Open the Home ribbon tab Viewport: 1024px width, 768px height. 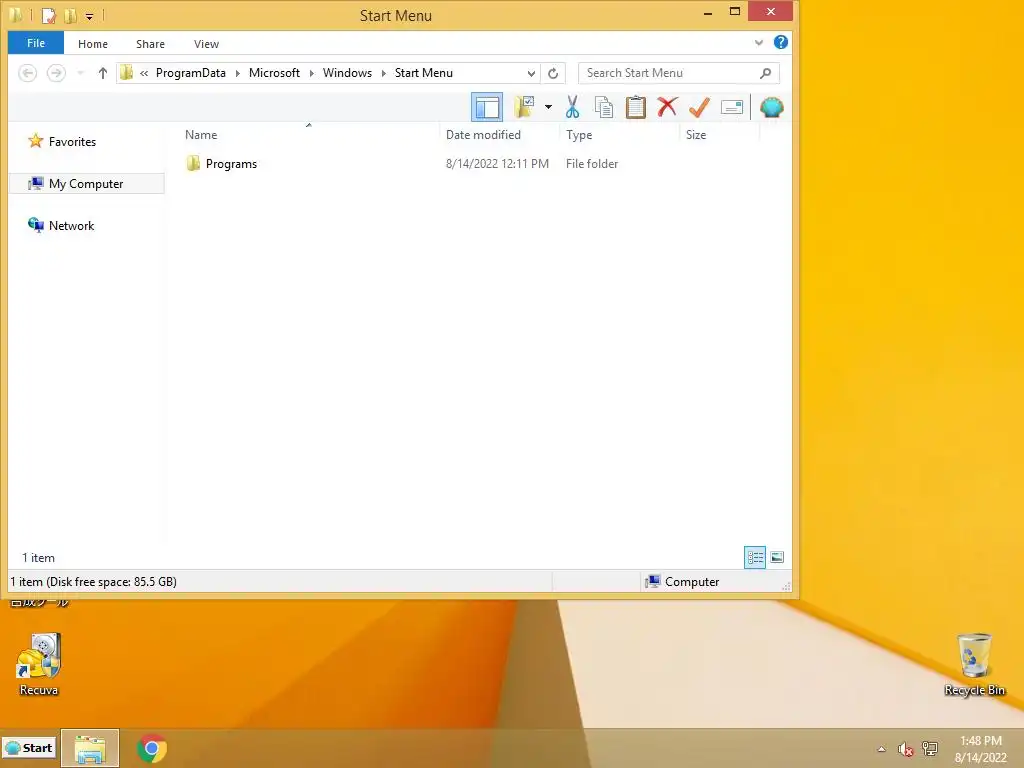click(93, 44)
